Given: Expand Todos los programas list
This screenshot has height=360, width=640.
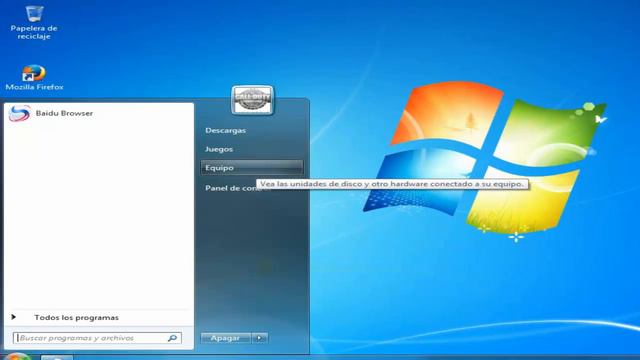Looking at the screenshot, I should [98, 318].
